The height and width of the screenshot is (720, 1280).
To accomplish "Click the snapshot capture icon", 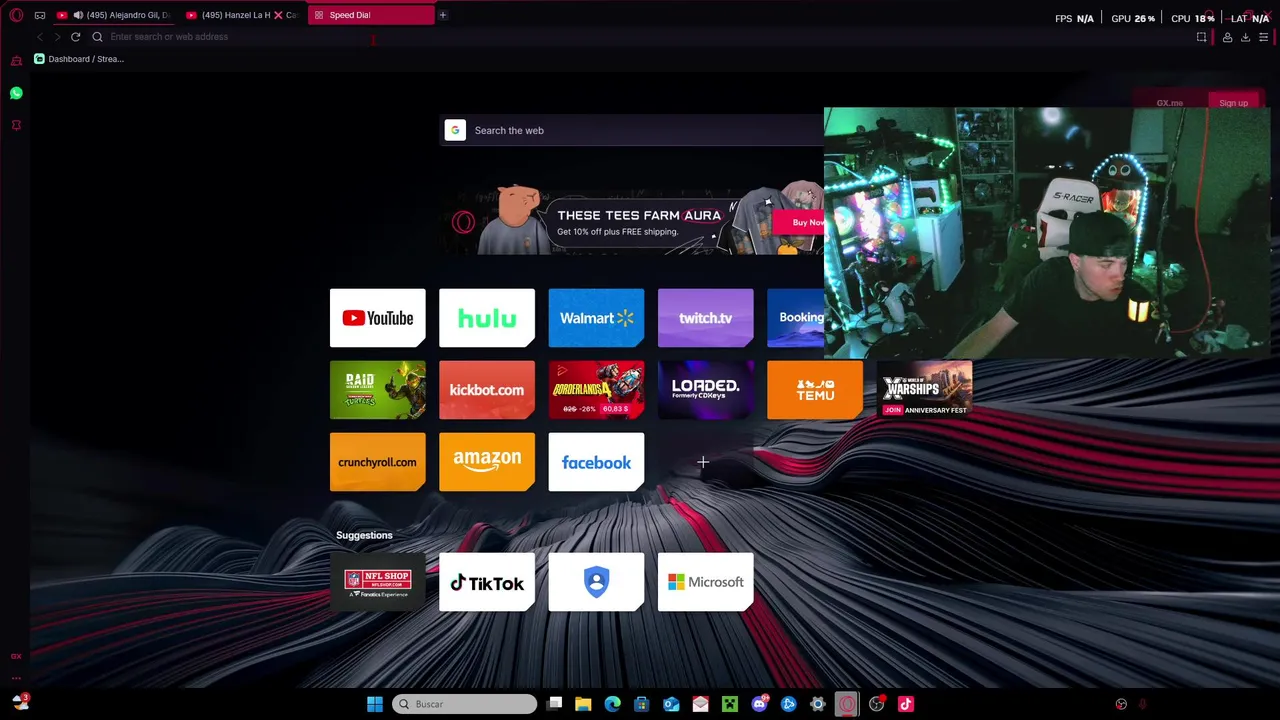I will (x=1201, y=37).
